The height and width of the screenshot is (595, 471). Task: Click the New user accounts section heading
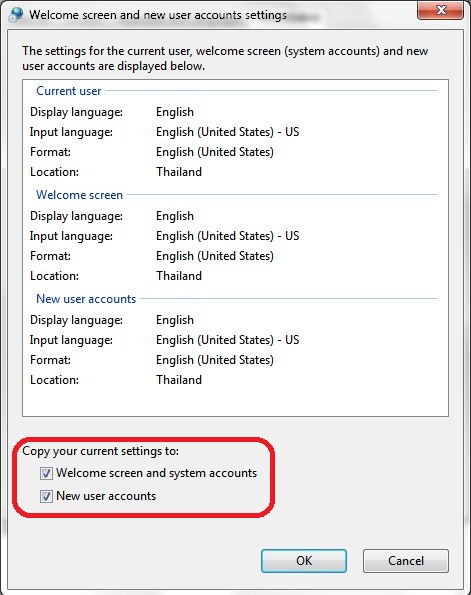[x=86, y=299]
